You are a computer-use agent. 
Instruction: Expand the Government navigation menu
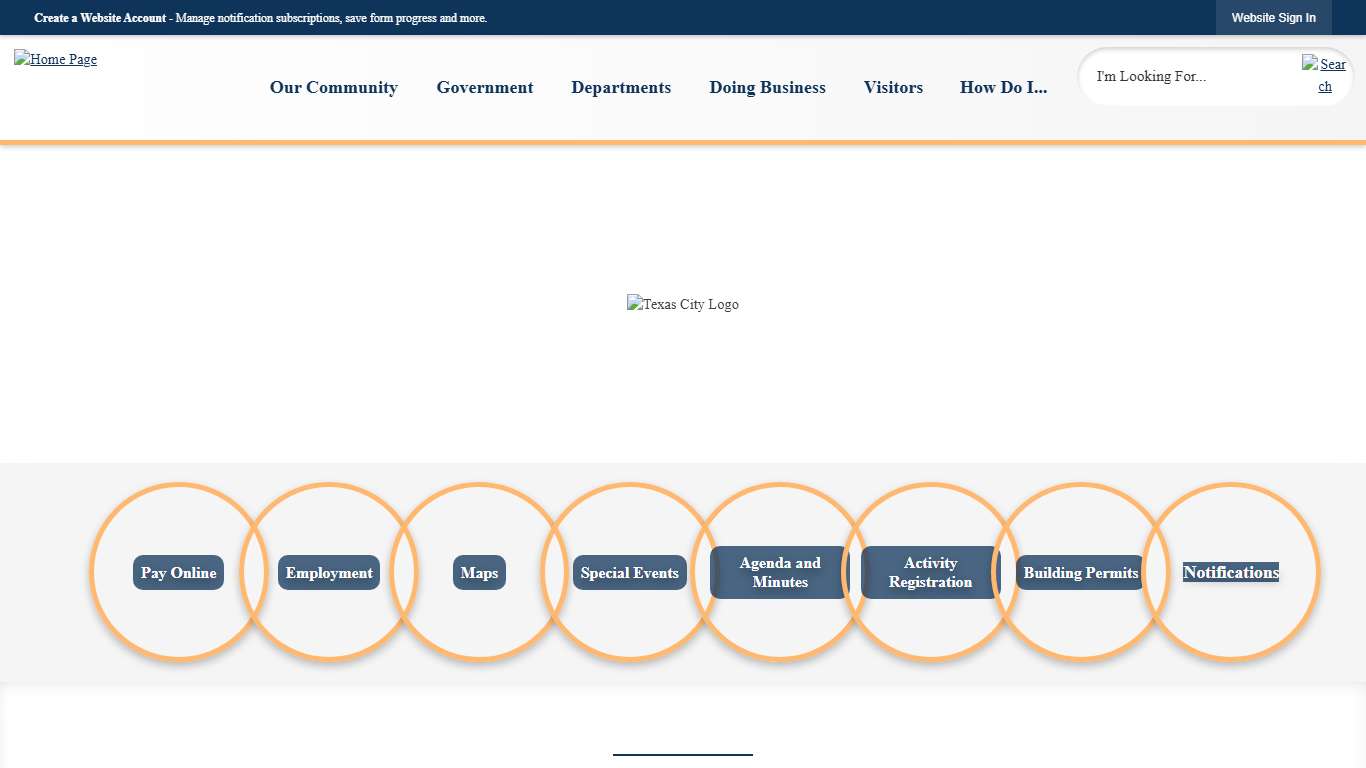[485, 88]
